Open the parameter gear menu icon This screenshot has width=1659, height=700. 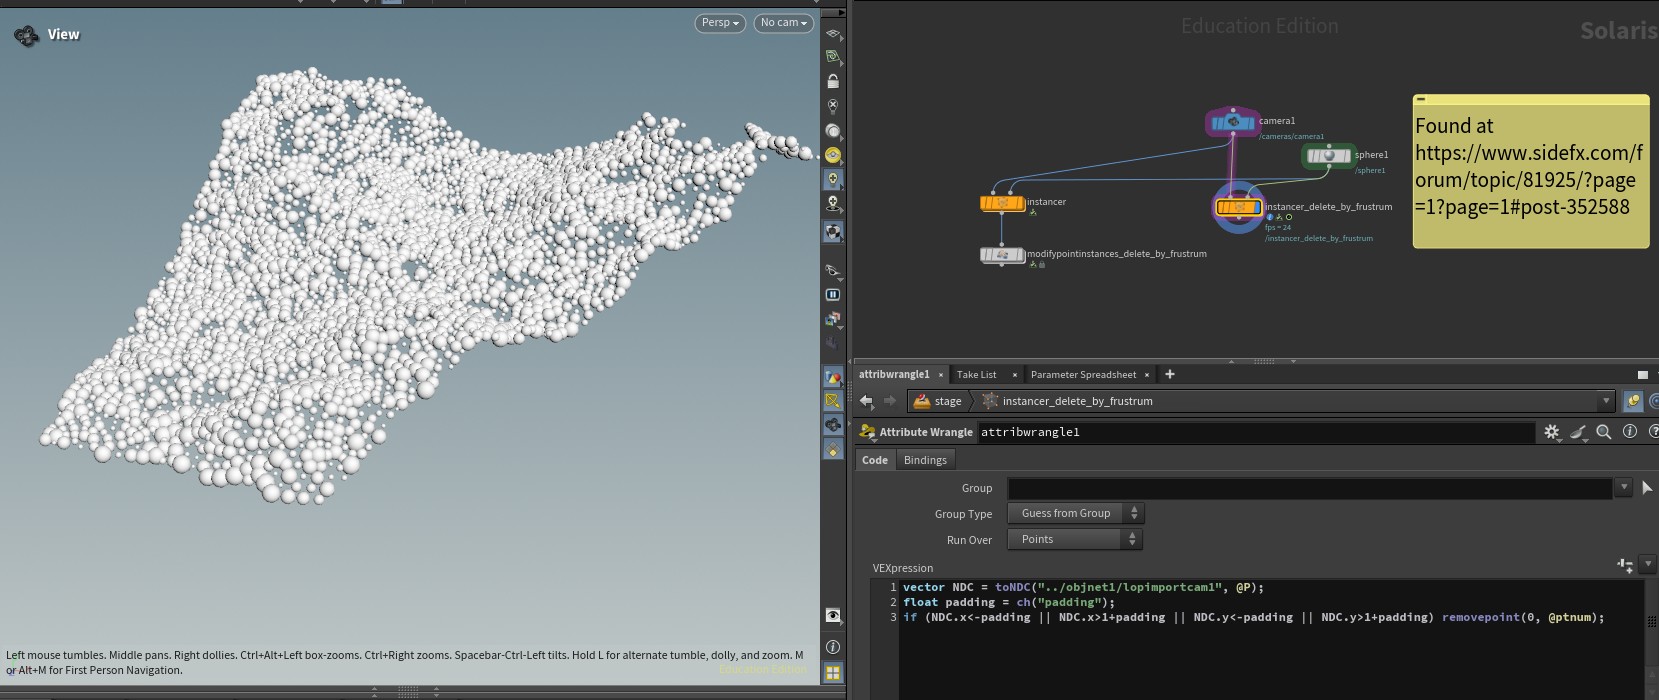(x=1551, y=432)
